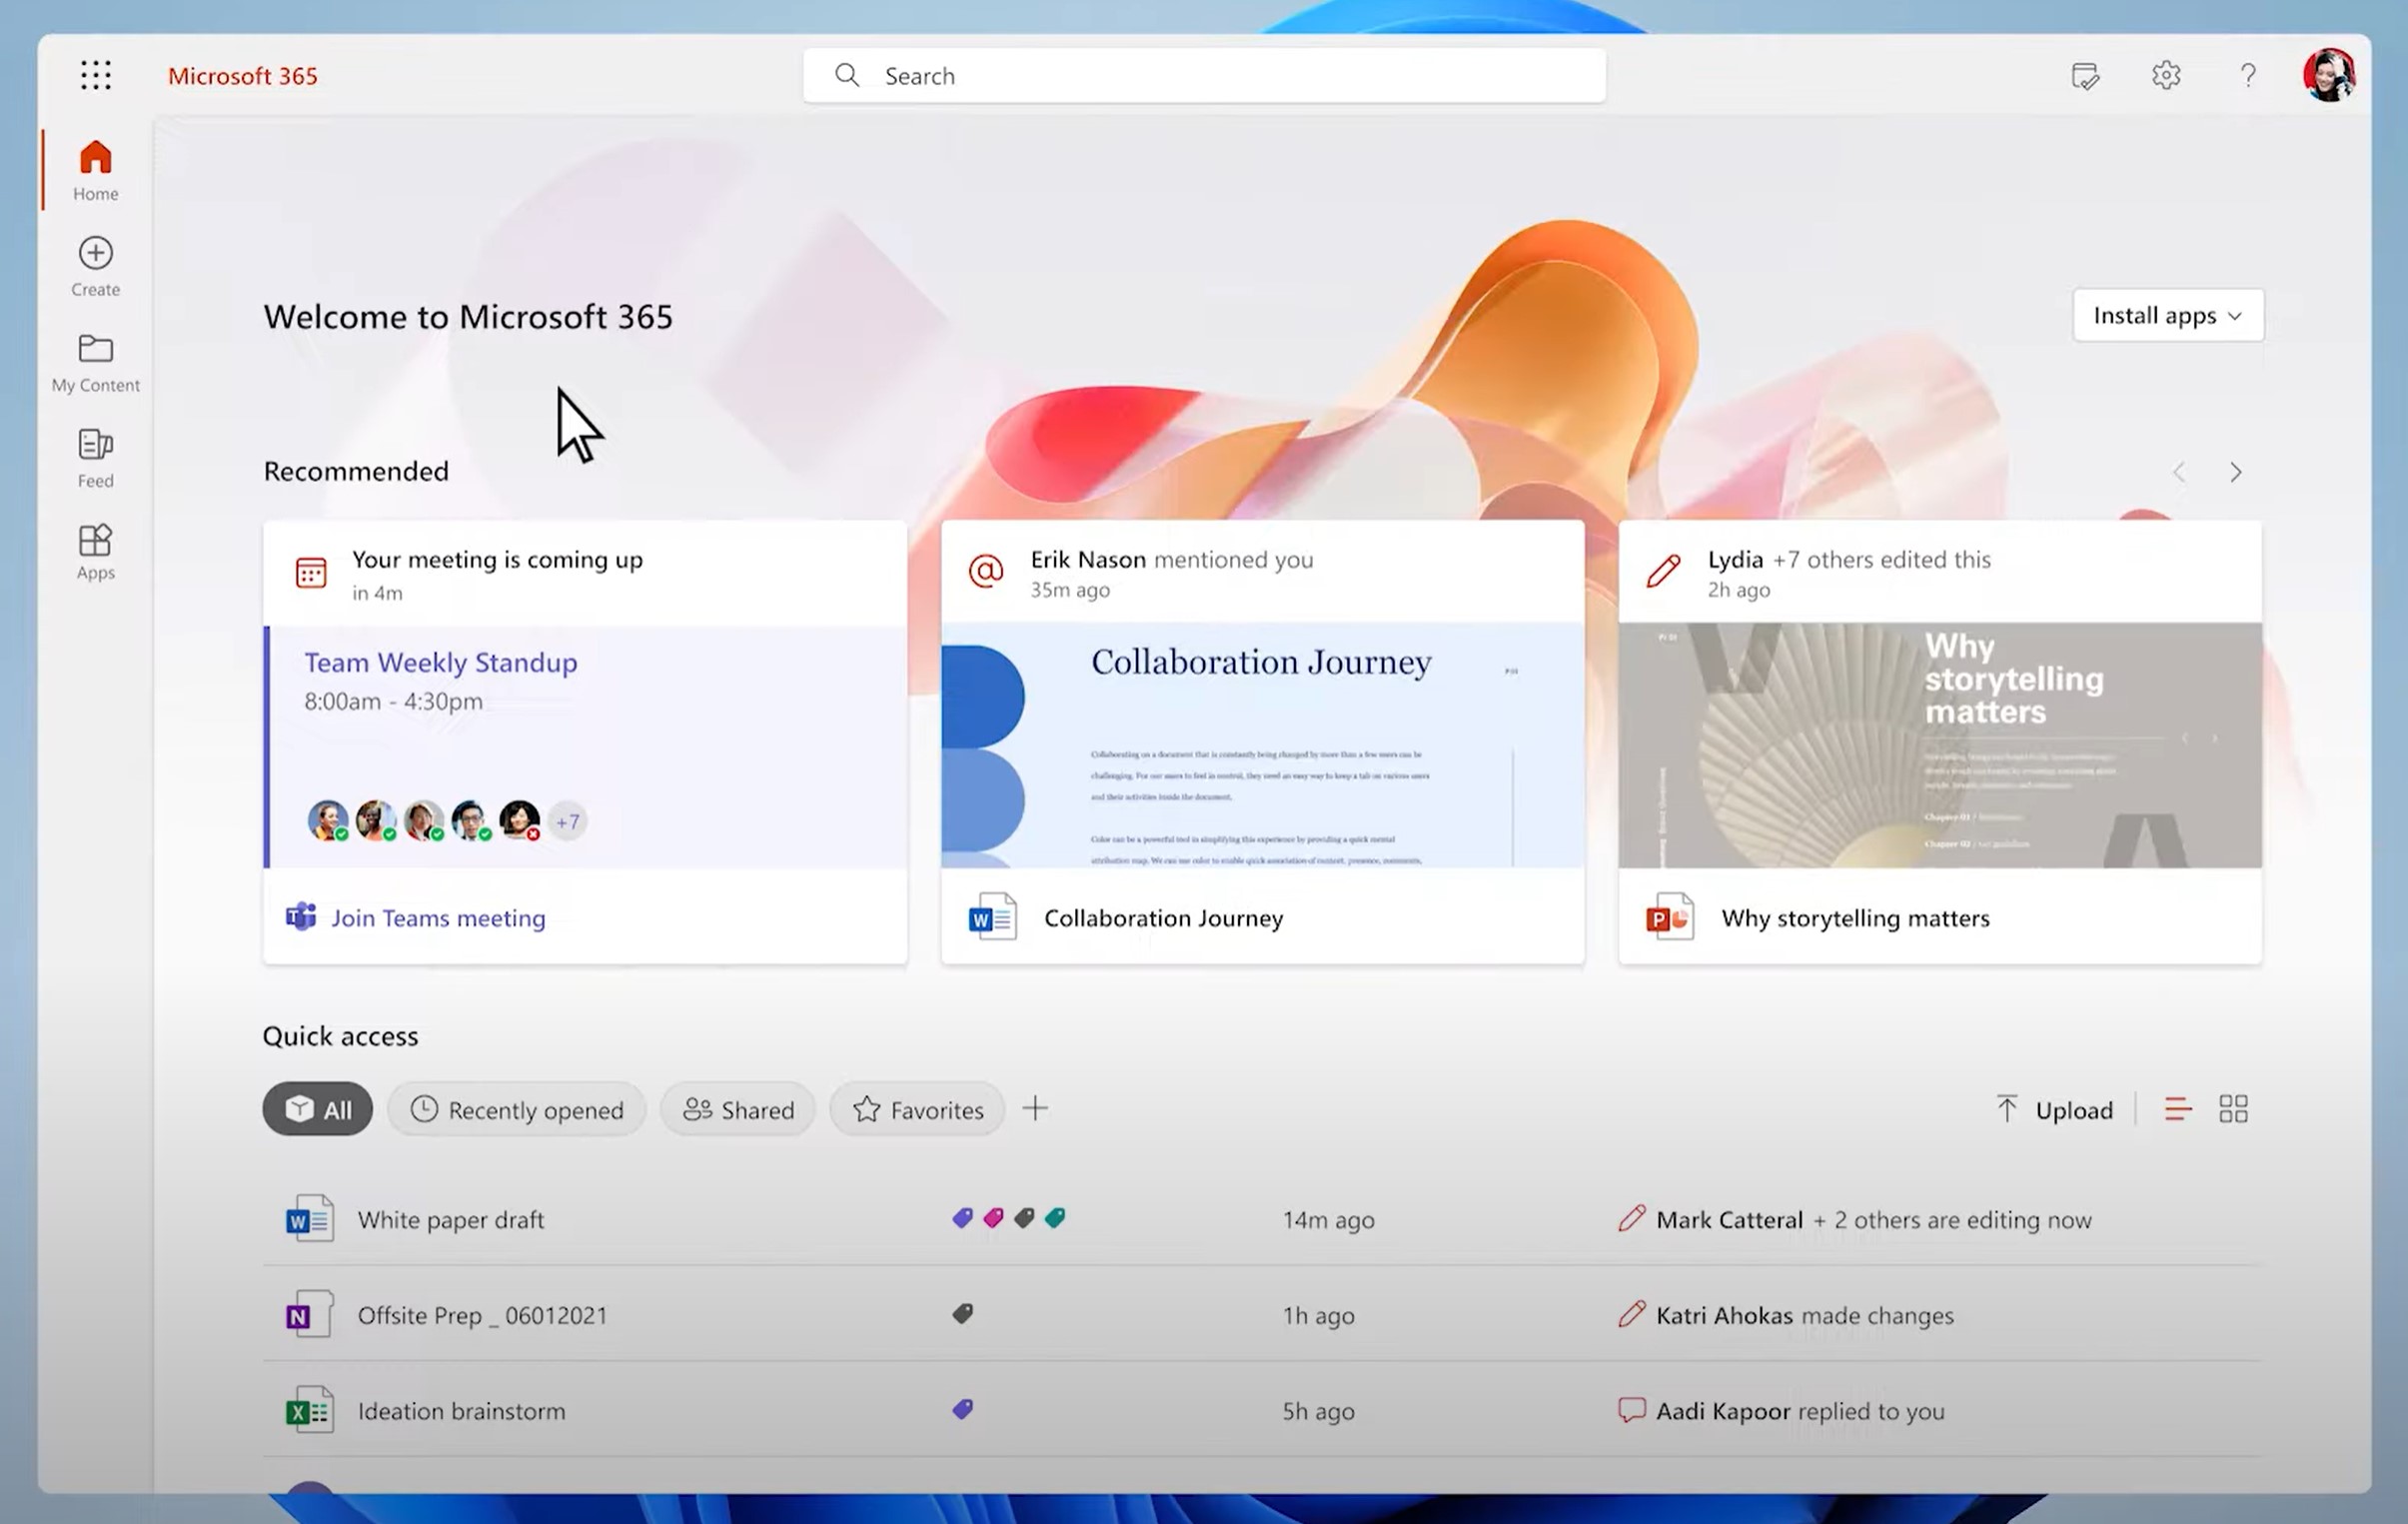The height and width of the screenshot is (1524, 2408).
Task: Click the pencil icon next to Katri Ahokas
Action: tap(1631, 1313)
